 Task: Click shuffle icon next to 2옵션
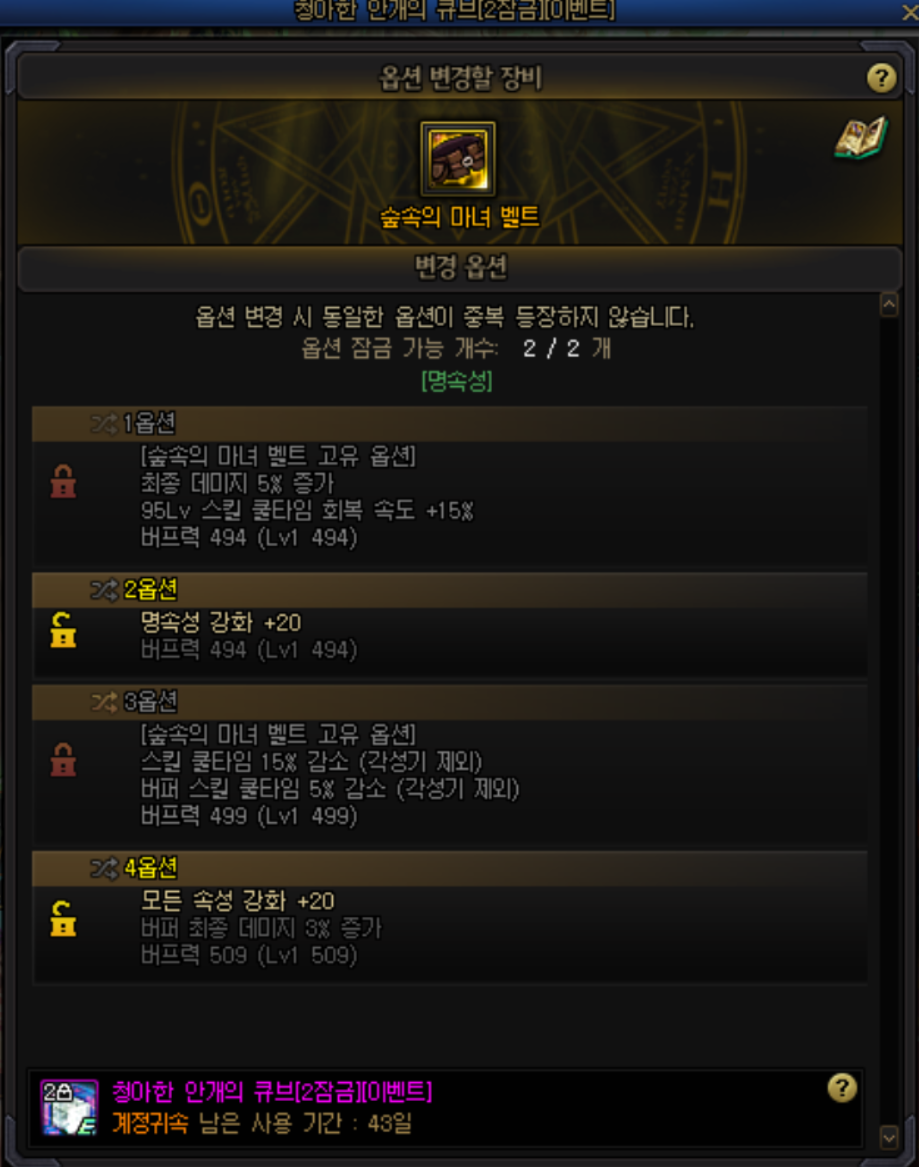[x=104, y=590]
